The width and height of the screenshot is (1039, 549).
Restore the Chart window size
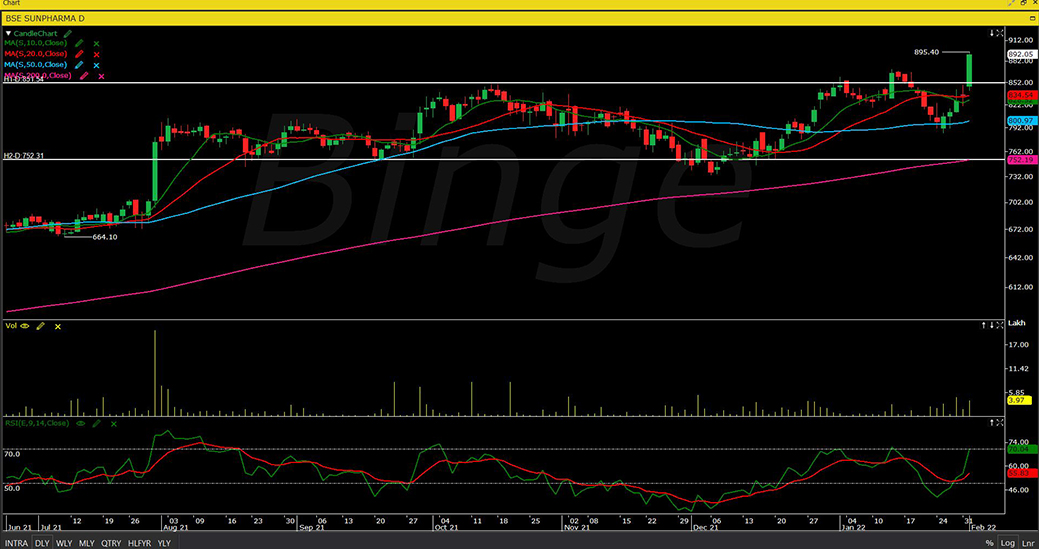point(1024,3)
